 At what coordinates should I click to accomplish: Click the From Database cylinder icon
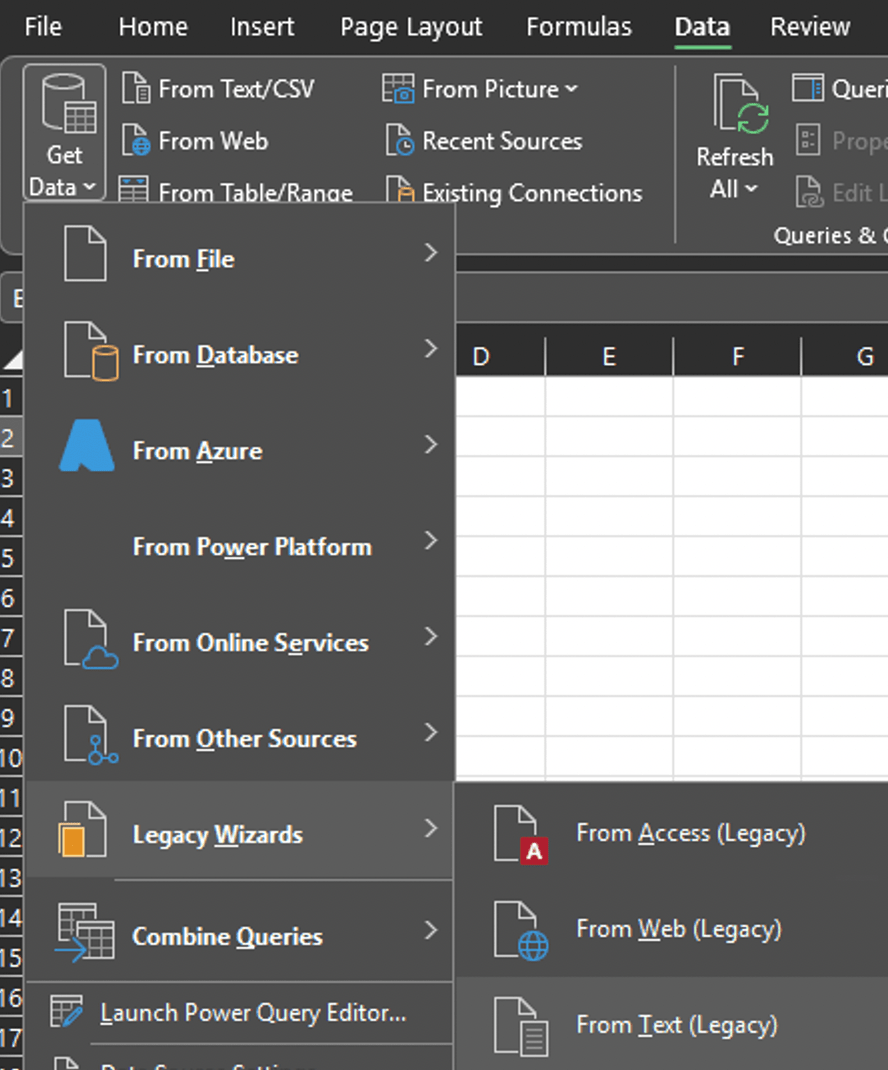click(91, 351)
